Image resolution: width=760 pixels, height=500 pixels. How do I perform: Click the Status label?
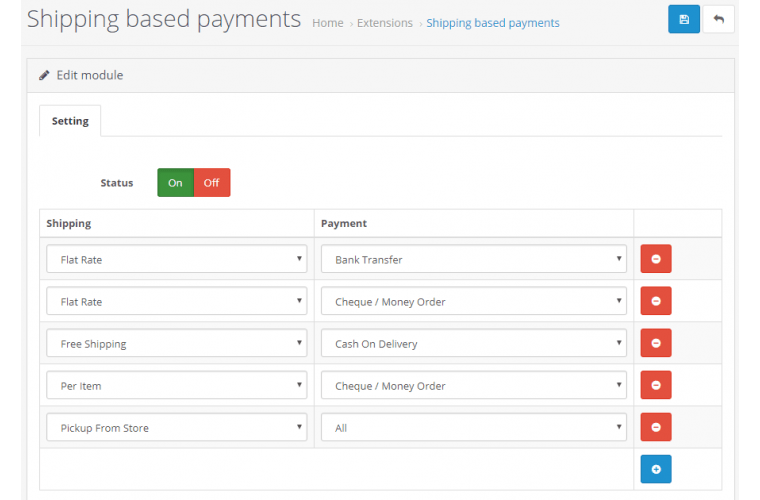(x=117, y=183)
